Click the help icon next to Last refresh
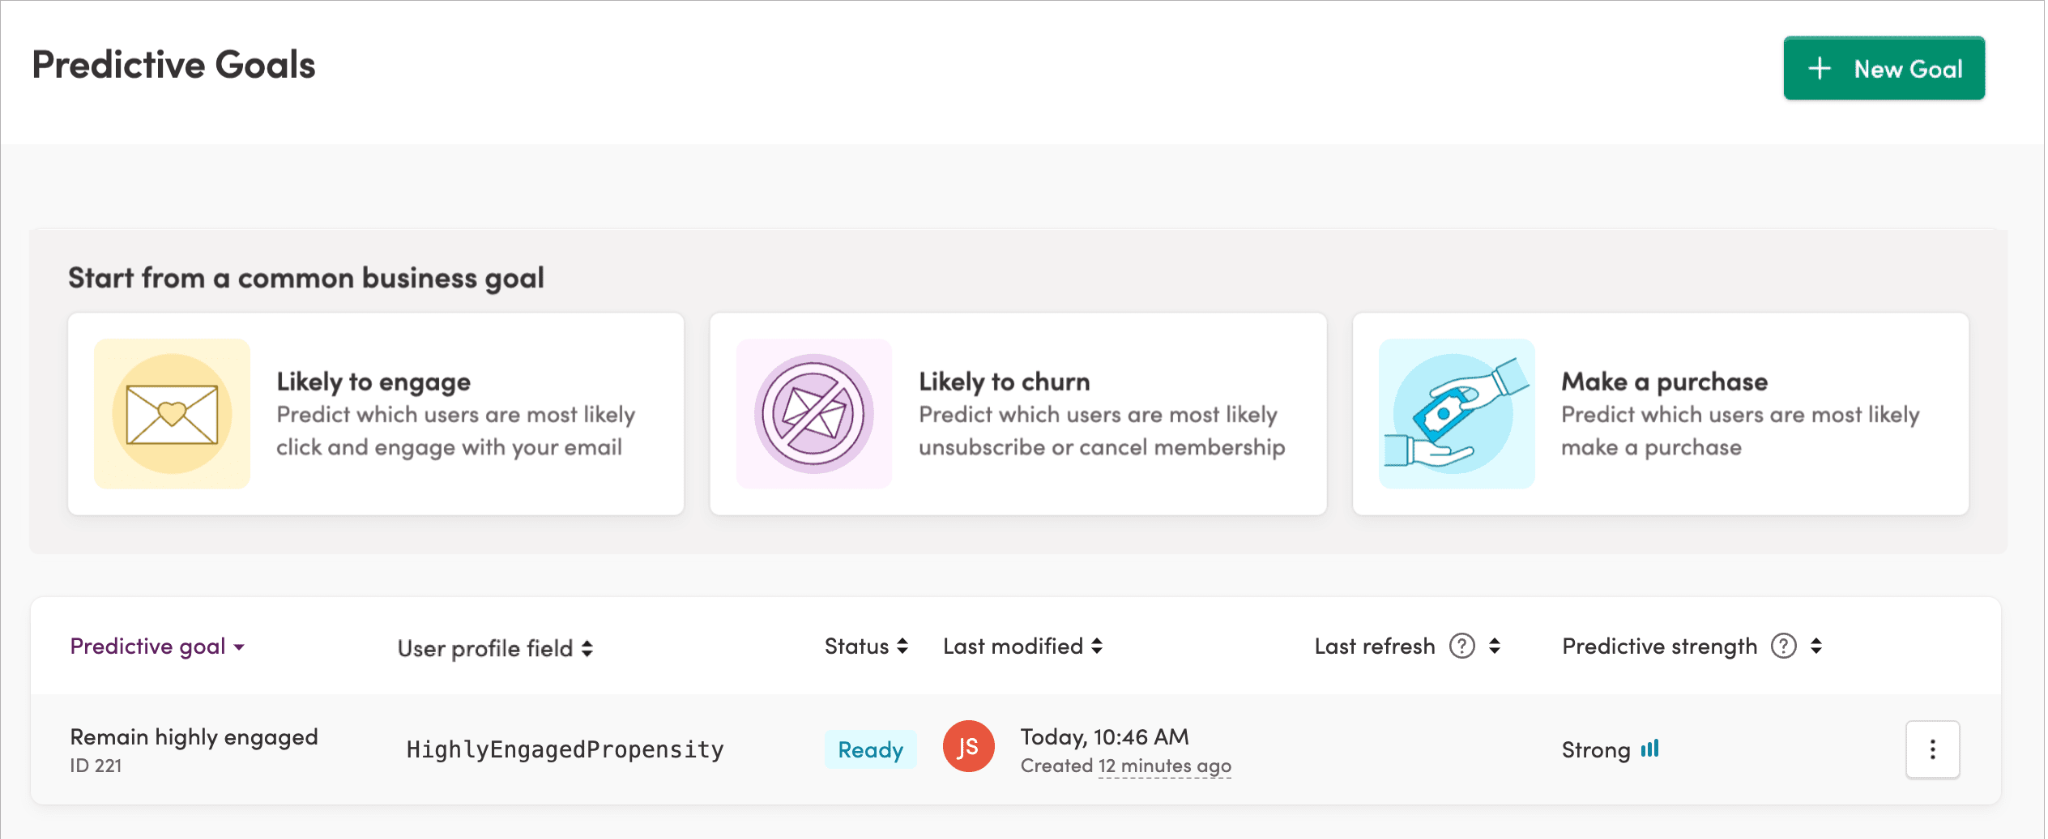Screen dimensions: 2048x839 pos(1462,646)
